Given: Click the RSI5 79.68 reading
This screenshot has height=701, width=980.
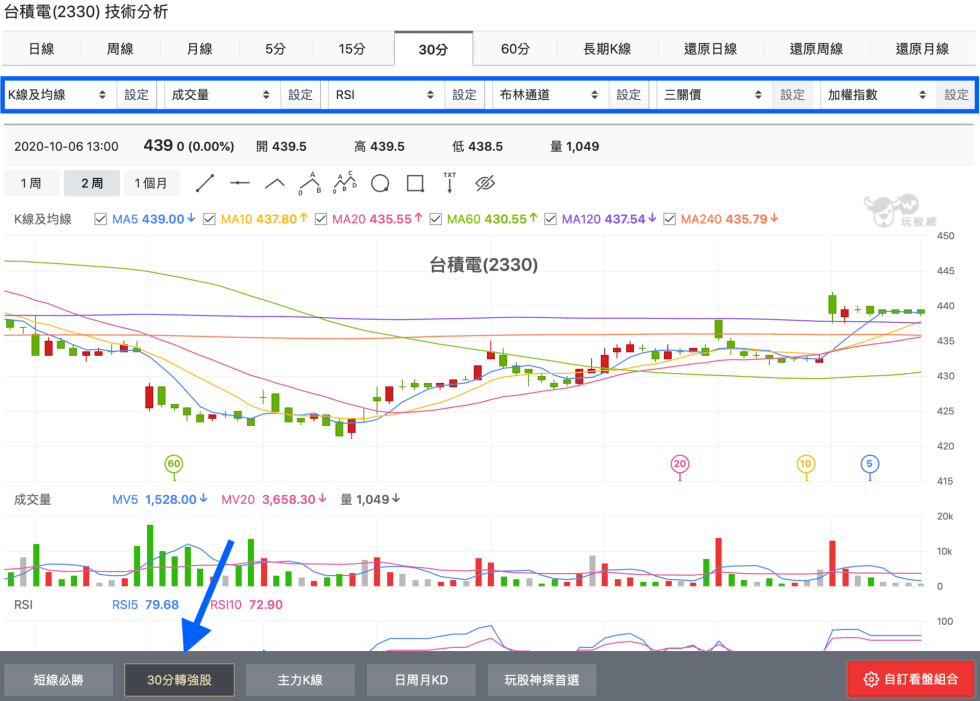Looking at the screenshot, I should coord(145,605).
